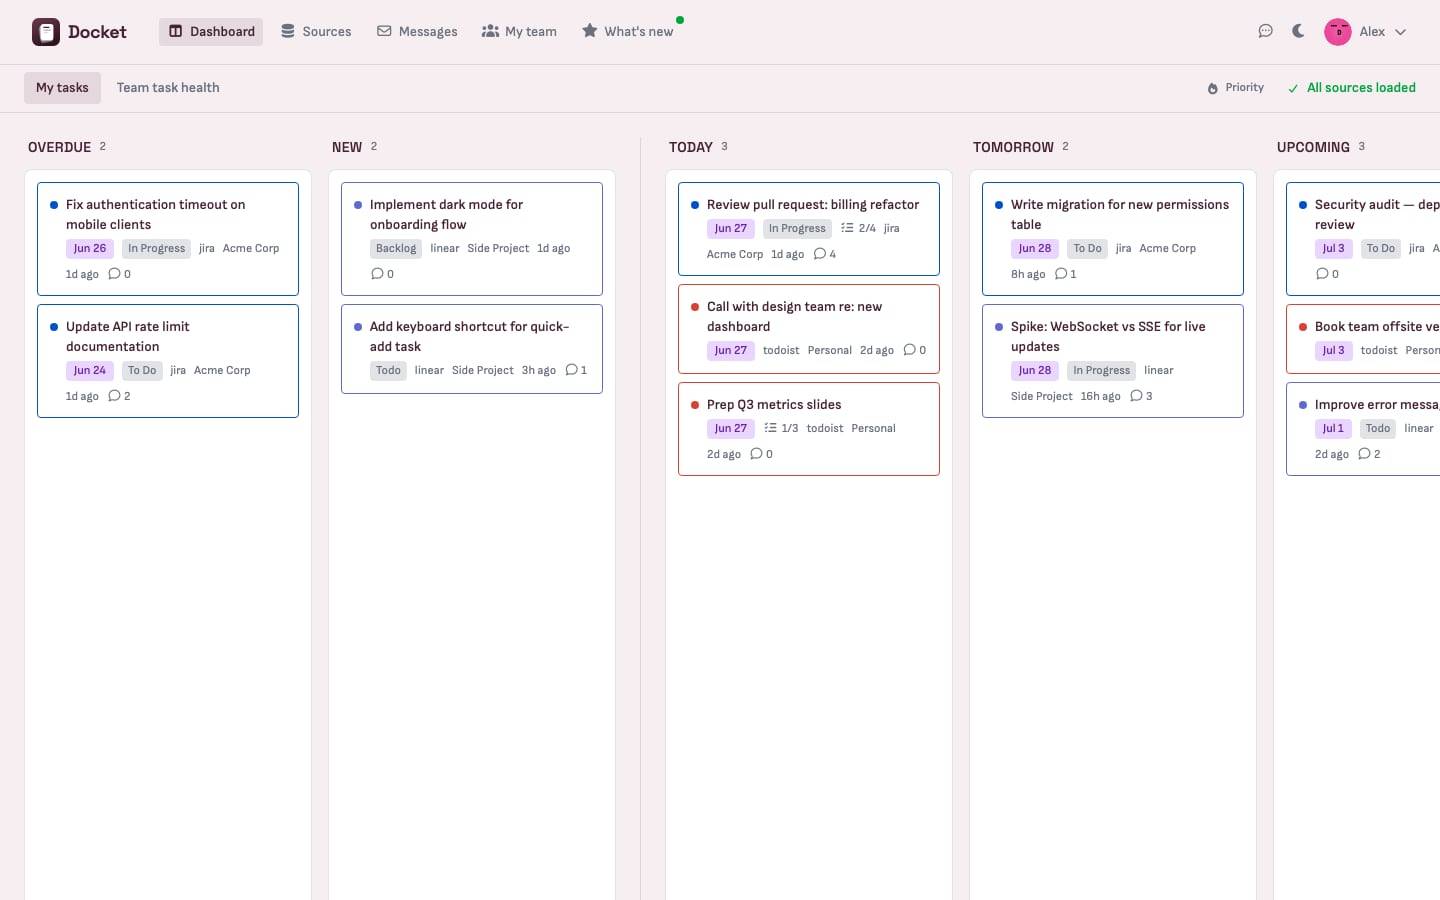Click the Jun 24 due date badge

(x=89, y=370)
